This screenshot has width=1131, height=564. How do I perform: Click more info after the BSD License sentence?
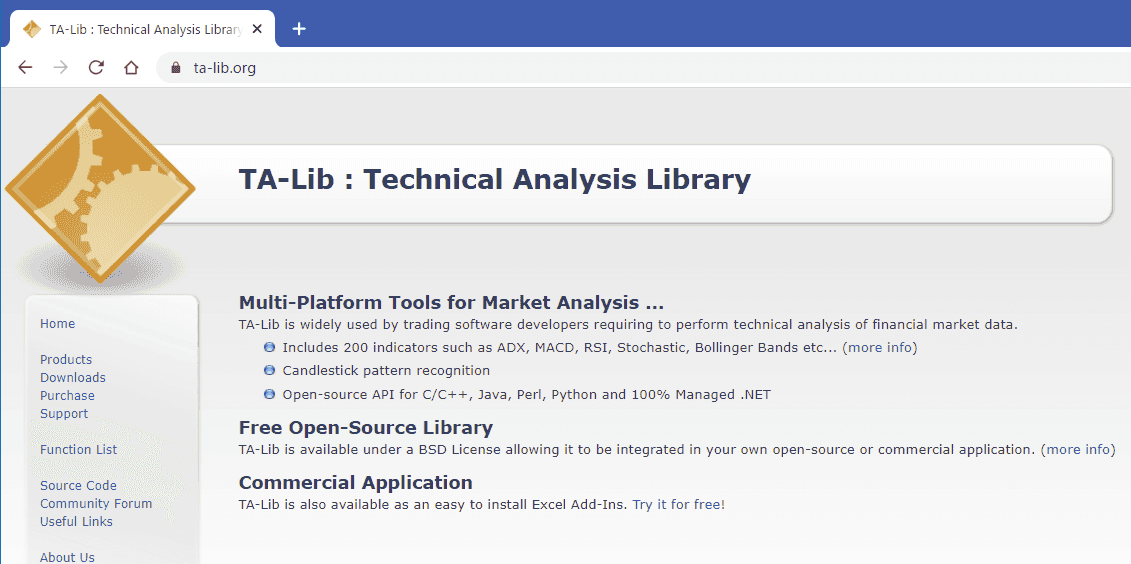point(1078,449)
